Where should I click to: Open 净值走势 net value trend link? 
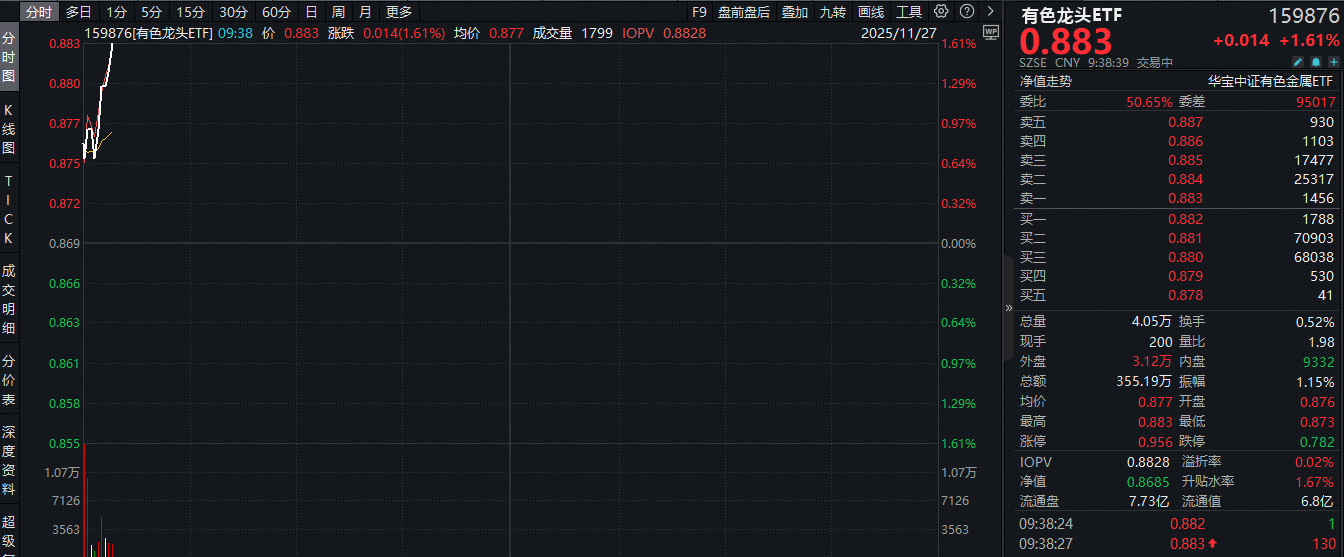pos(1045,82)
